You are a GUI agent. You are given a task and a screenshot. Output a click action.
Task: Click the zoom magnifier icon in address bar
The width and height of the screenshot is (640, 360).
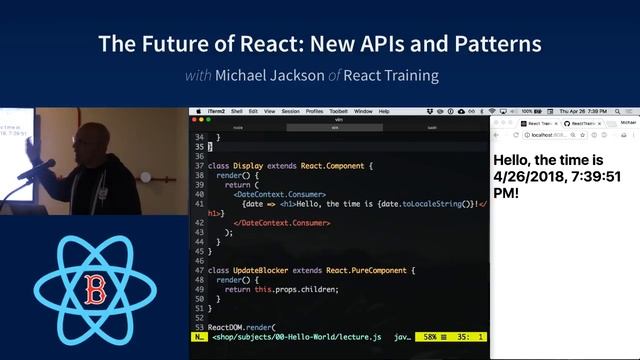[573, 135]
